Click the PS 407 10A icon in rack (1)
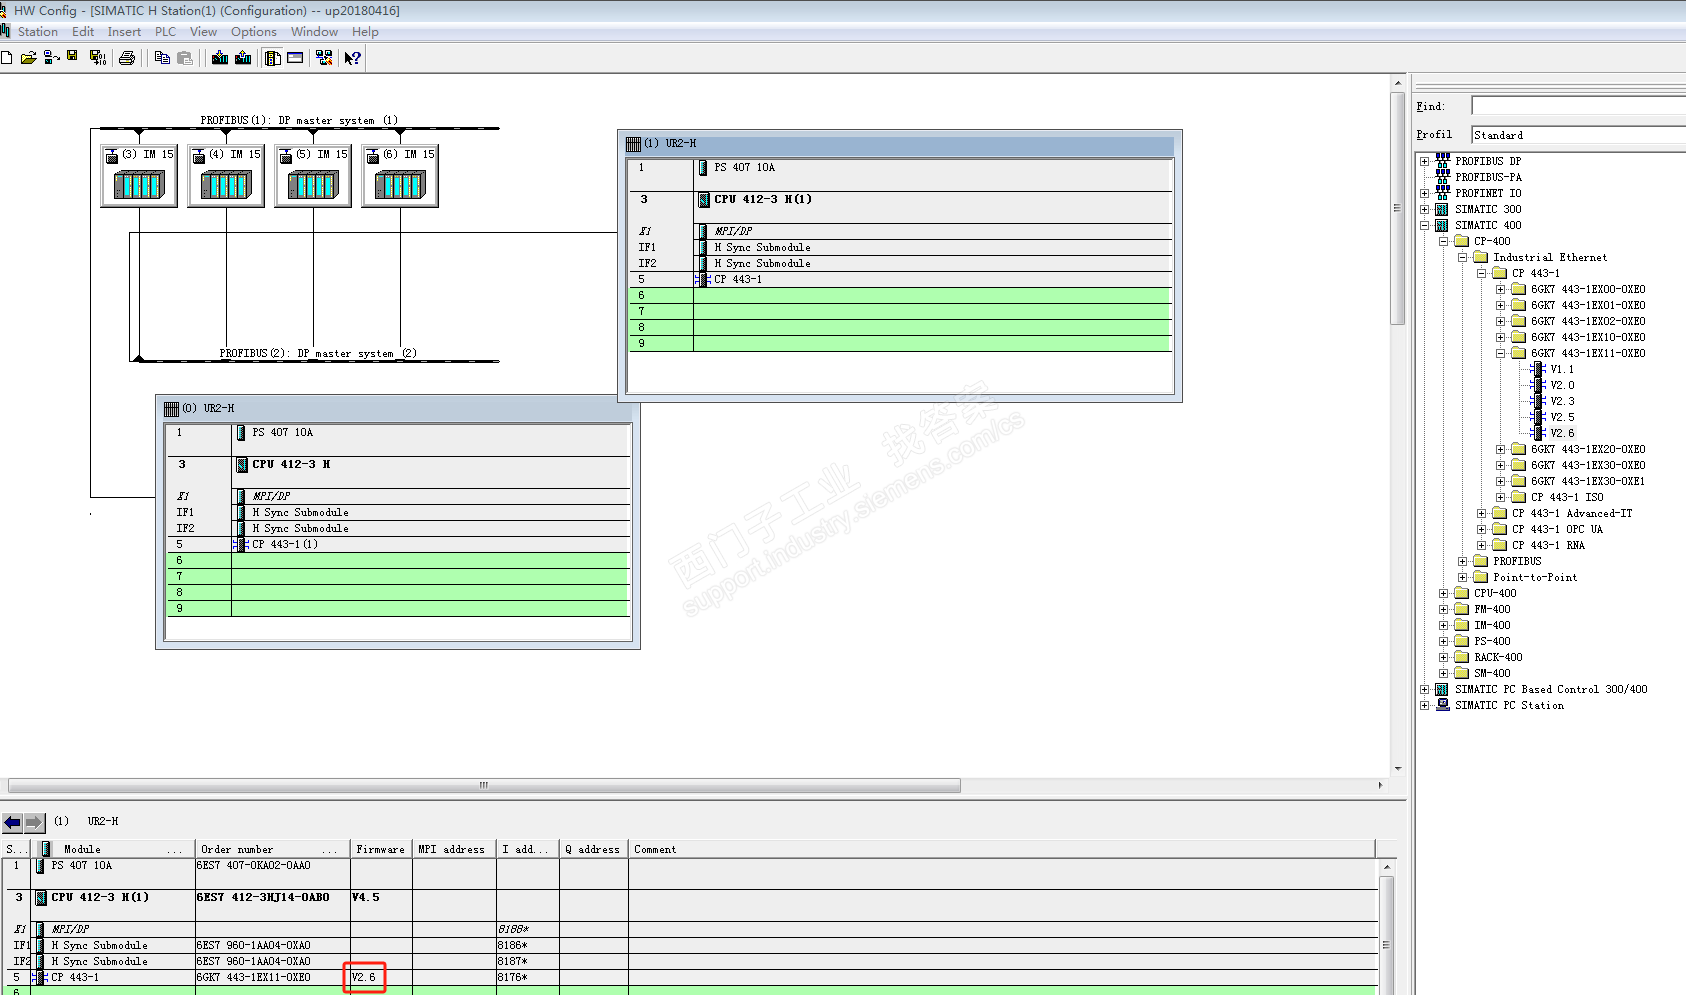Viewport: 1686px width, 995px height. coord(703,167)
